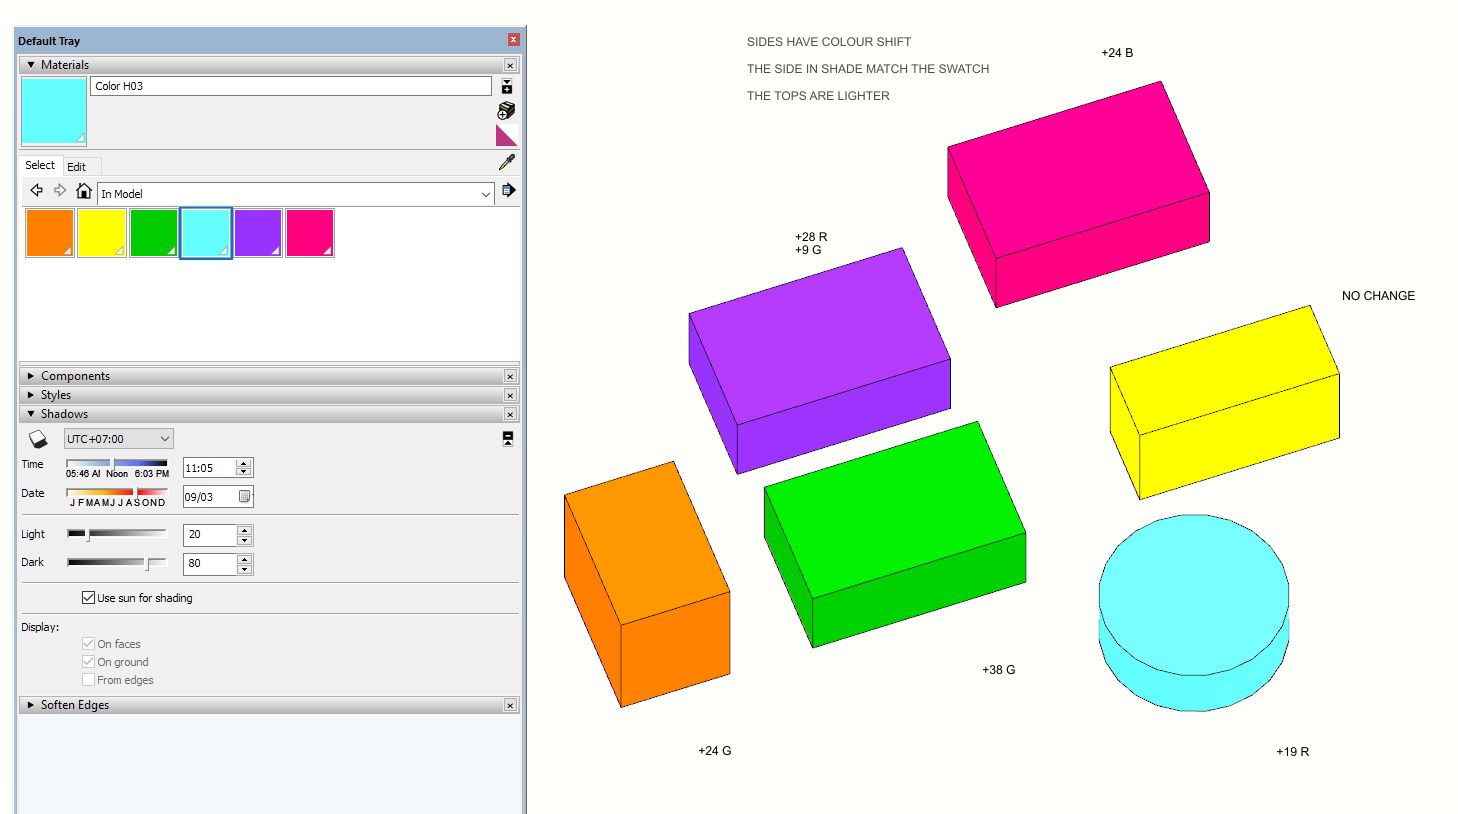The image size is (1458, 814).
Task: Pick the Sample Paint eyedropper tool
Action: coord(506,161)
